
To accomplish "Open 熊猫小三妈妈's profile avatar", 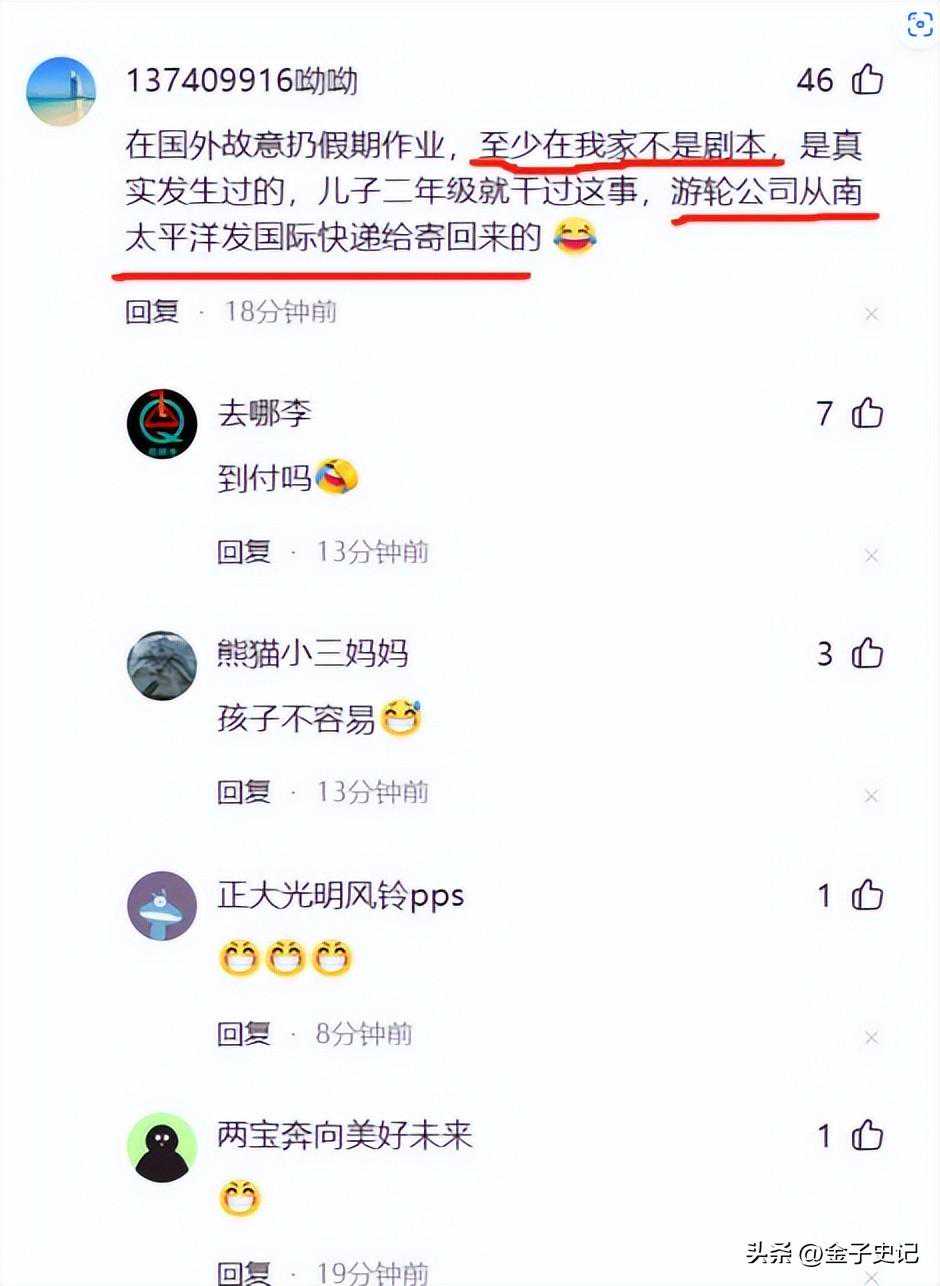I will [x=162, y=665].
